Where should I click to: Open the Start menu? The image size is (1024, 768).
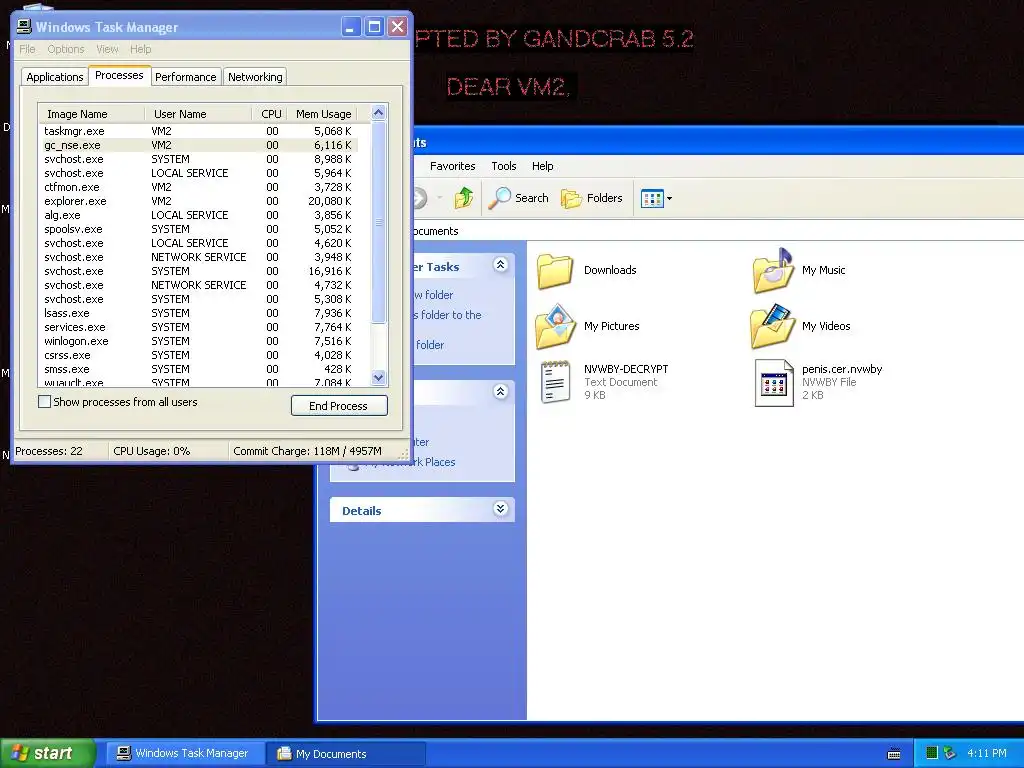48,753
